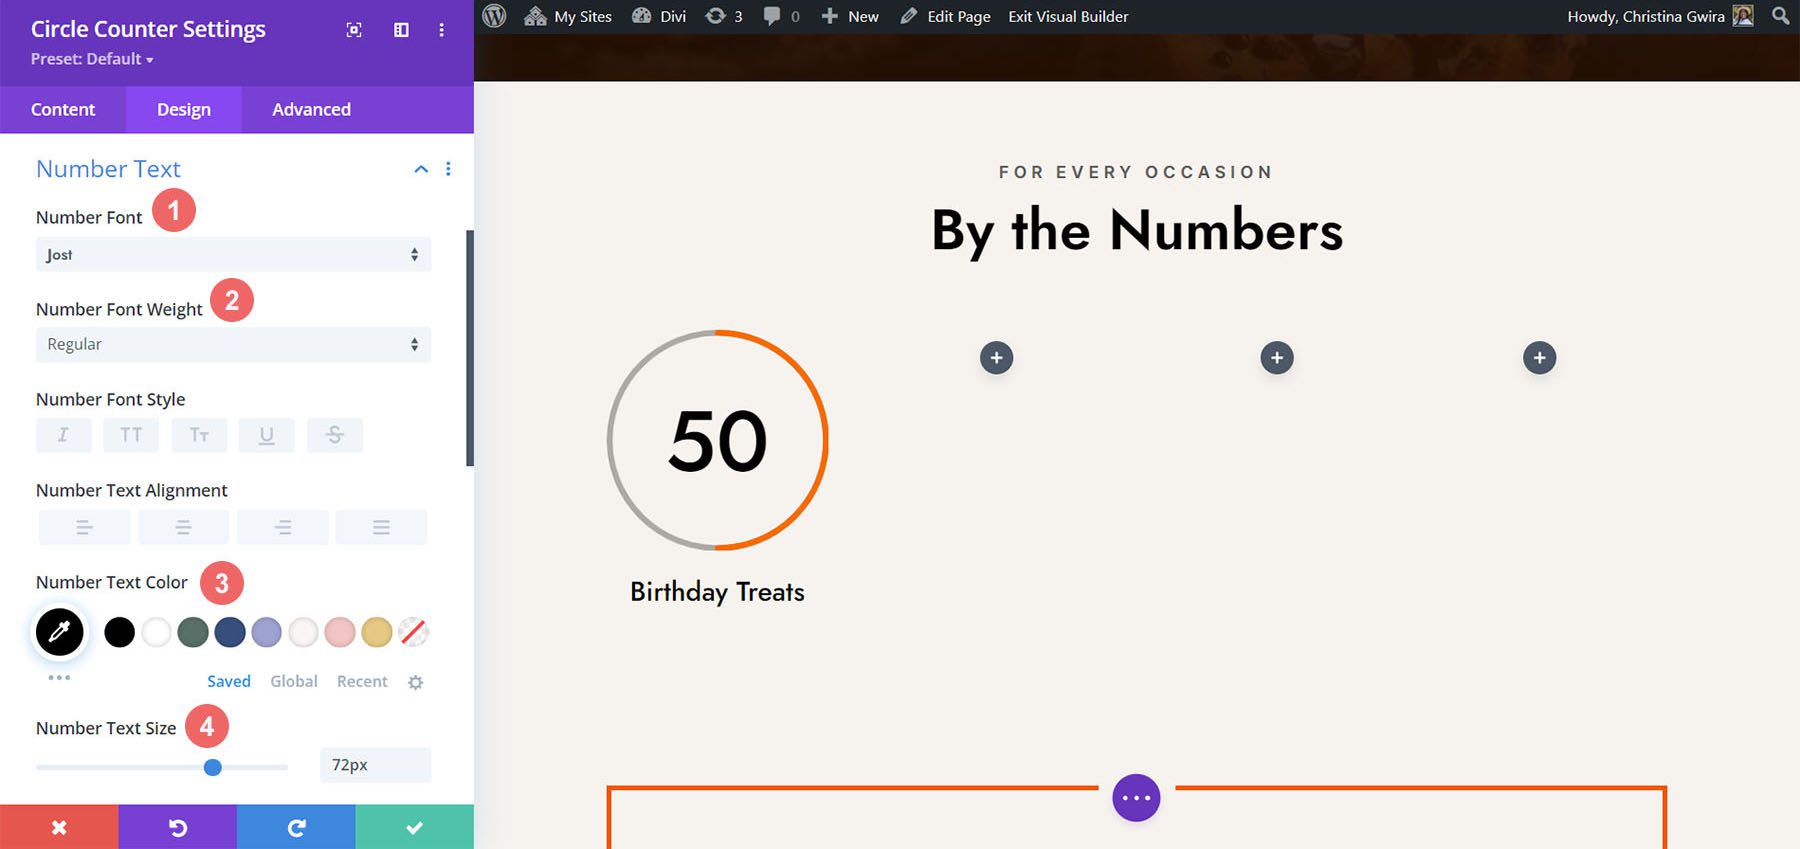
Task: Click Exit Visual Builder
Action: click(1068, 16)
